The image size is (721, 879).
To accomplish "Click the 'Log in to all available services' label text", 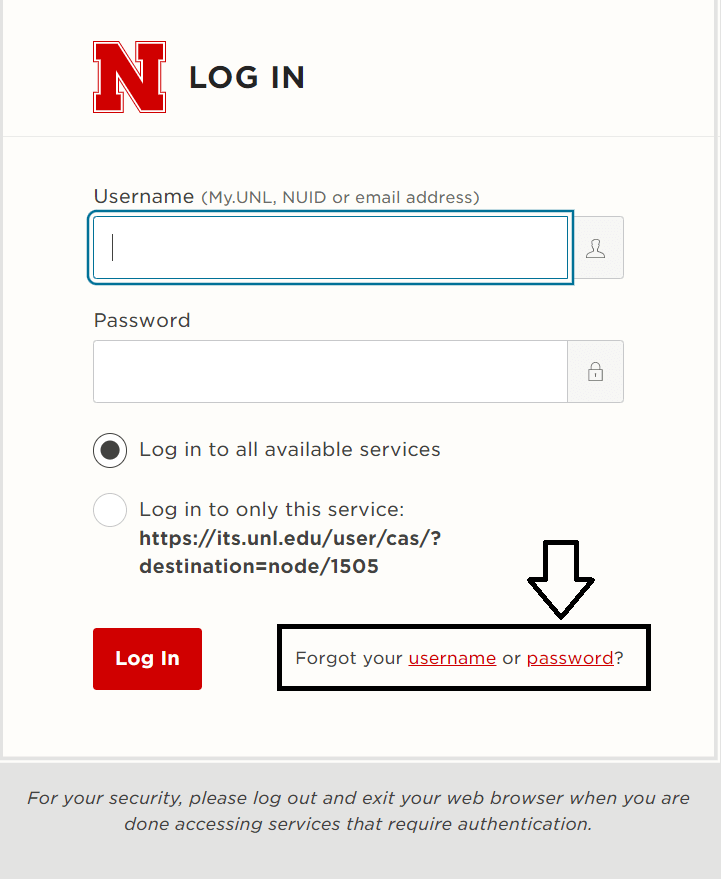I will (x=290, y=450).
